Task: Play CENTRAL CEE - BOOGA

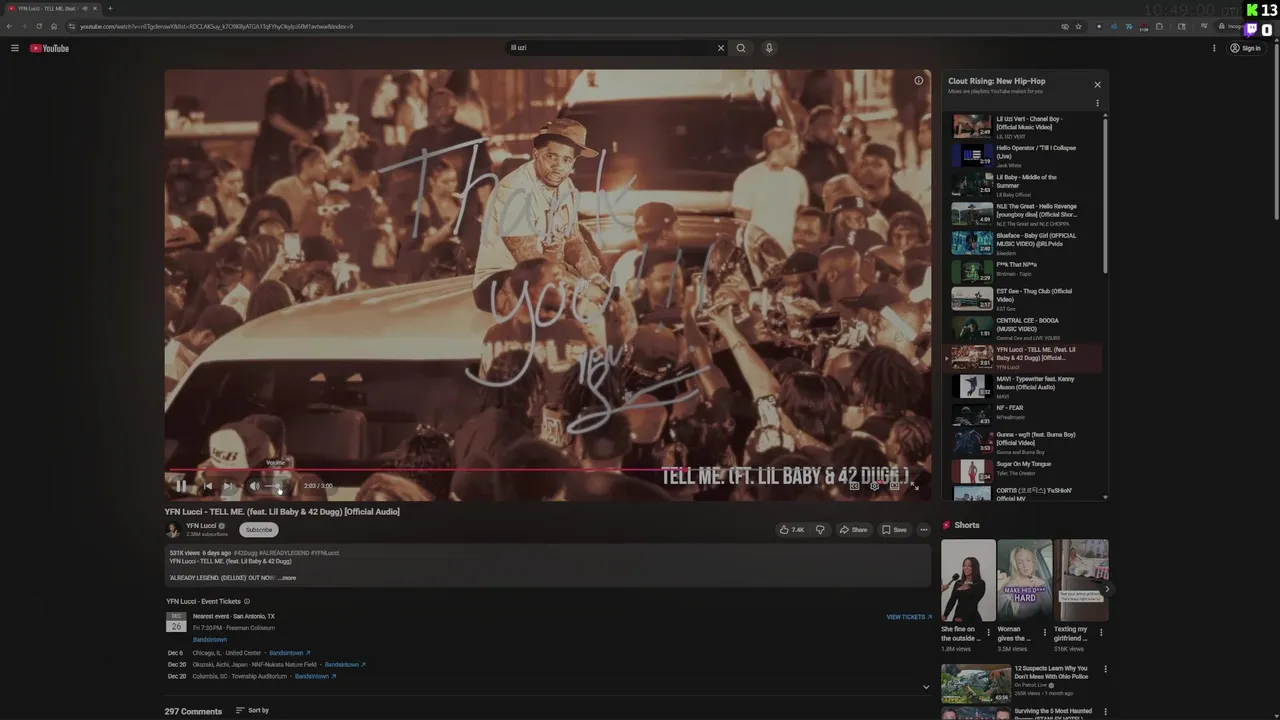Action: (1022, 328)
